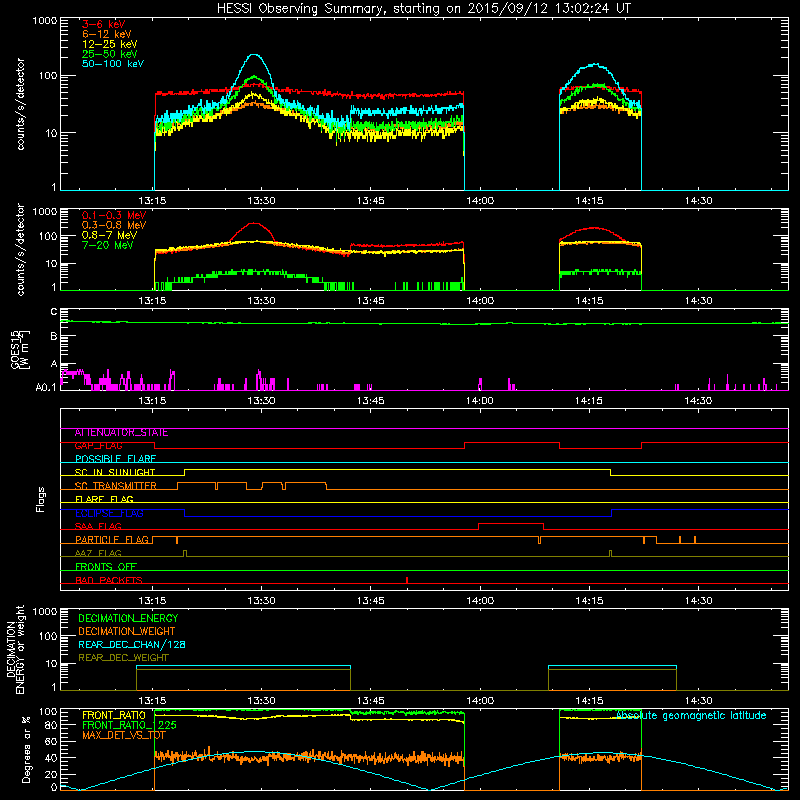Click the Degrees or % axis title
This screenshot has height=800, width=800.
pos(26,750)
